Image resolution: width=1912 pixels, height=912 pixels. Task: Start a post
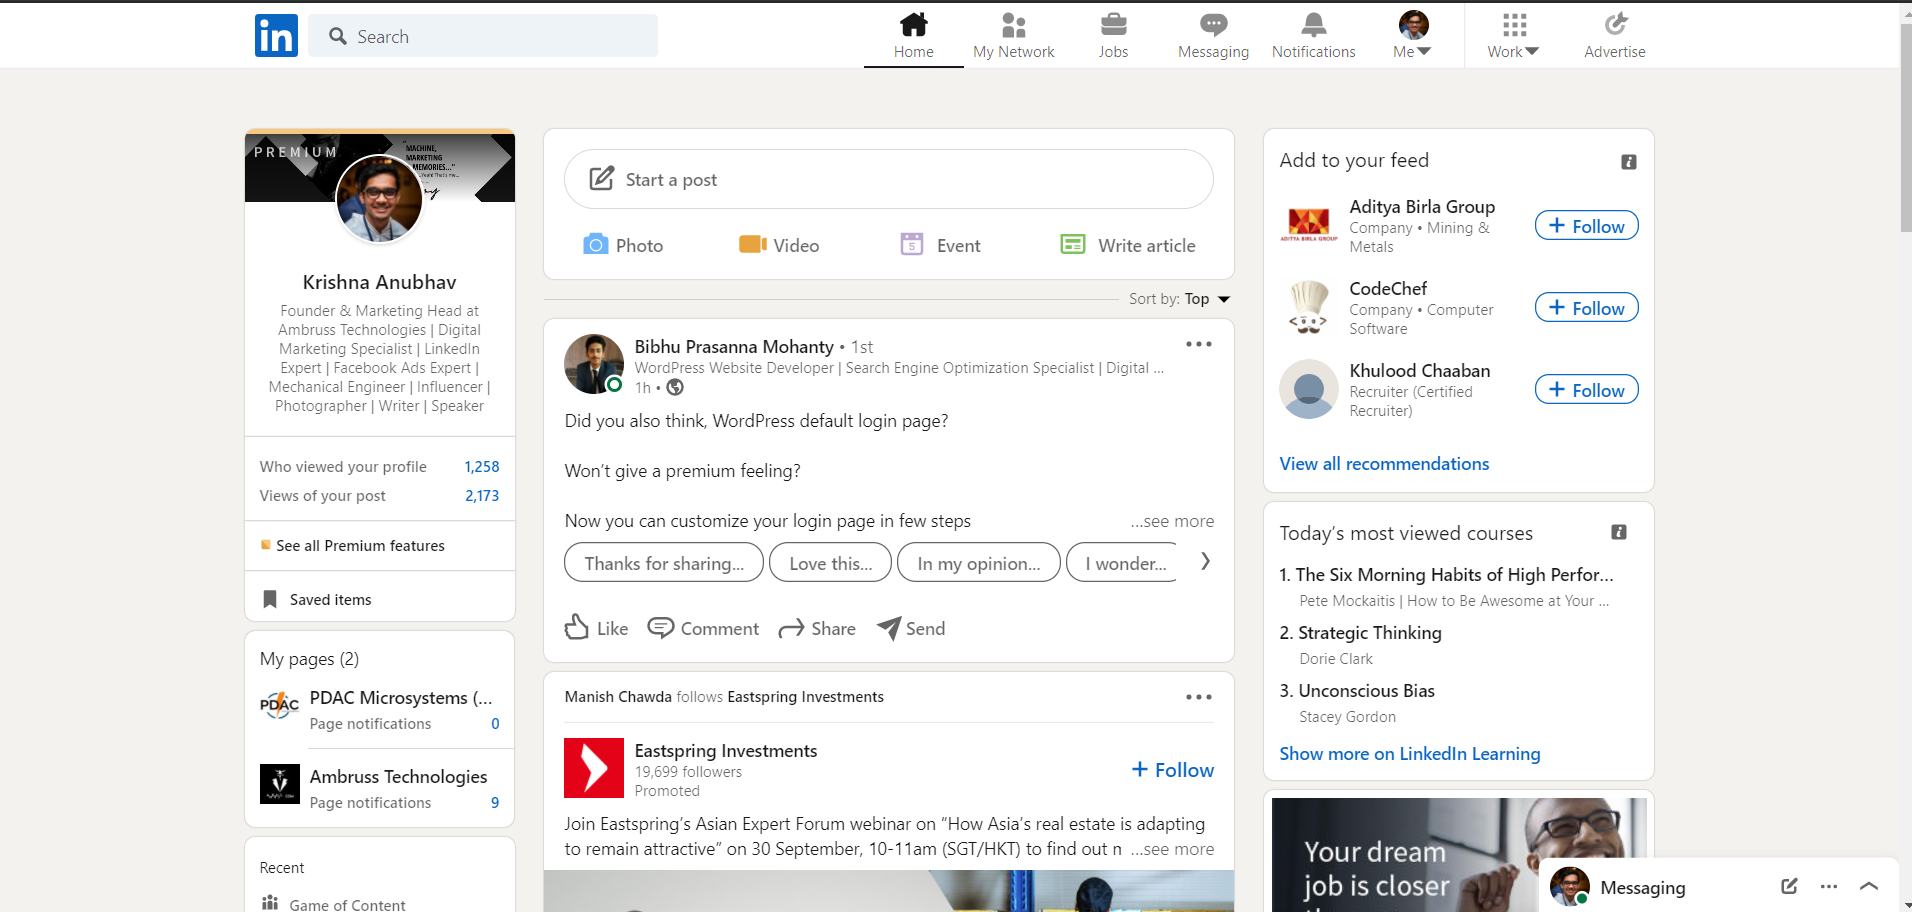[889, 179]
